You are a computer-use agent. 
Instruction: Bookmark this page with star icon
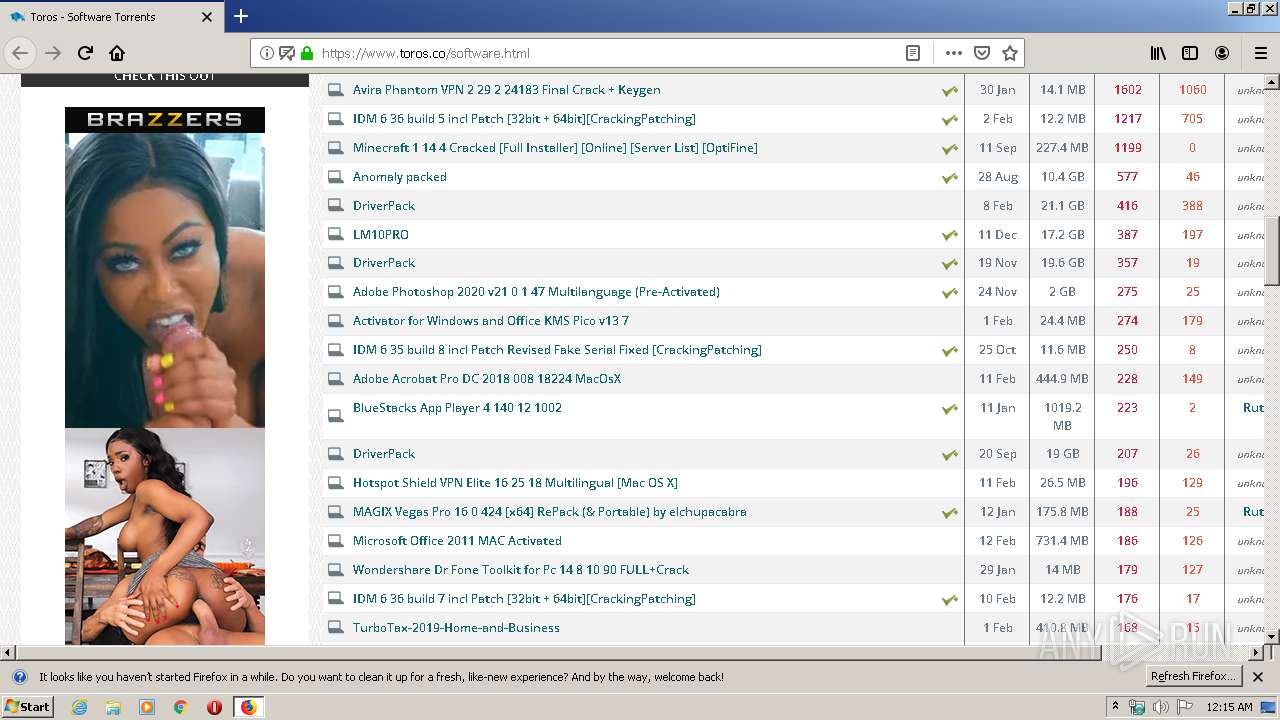[1010, 53]
